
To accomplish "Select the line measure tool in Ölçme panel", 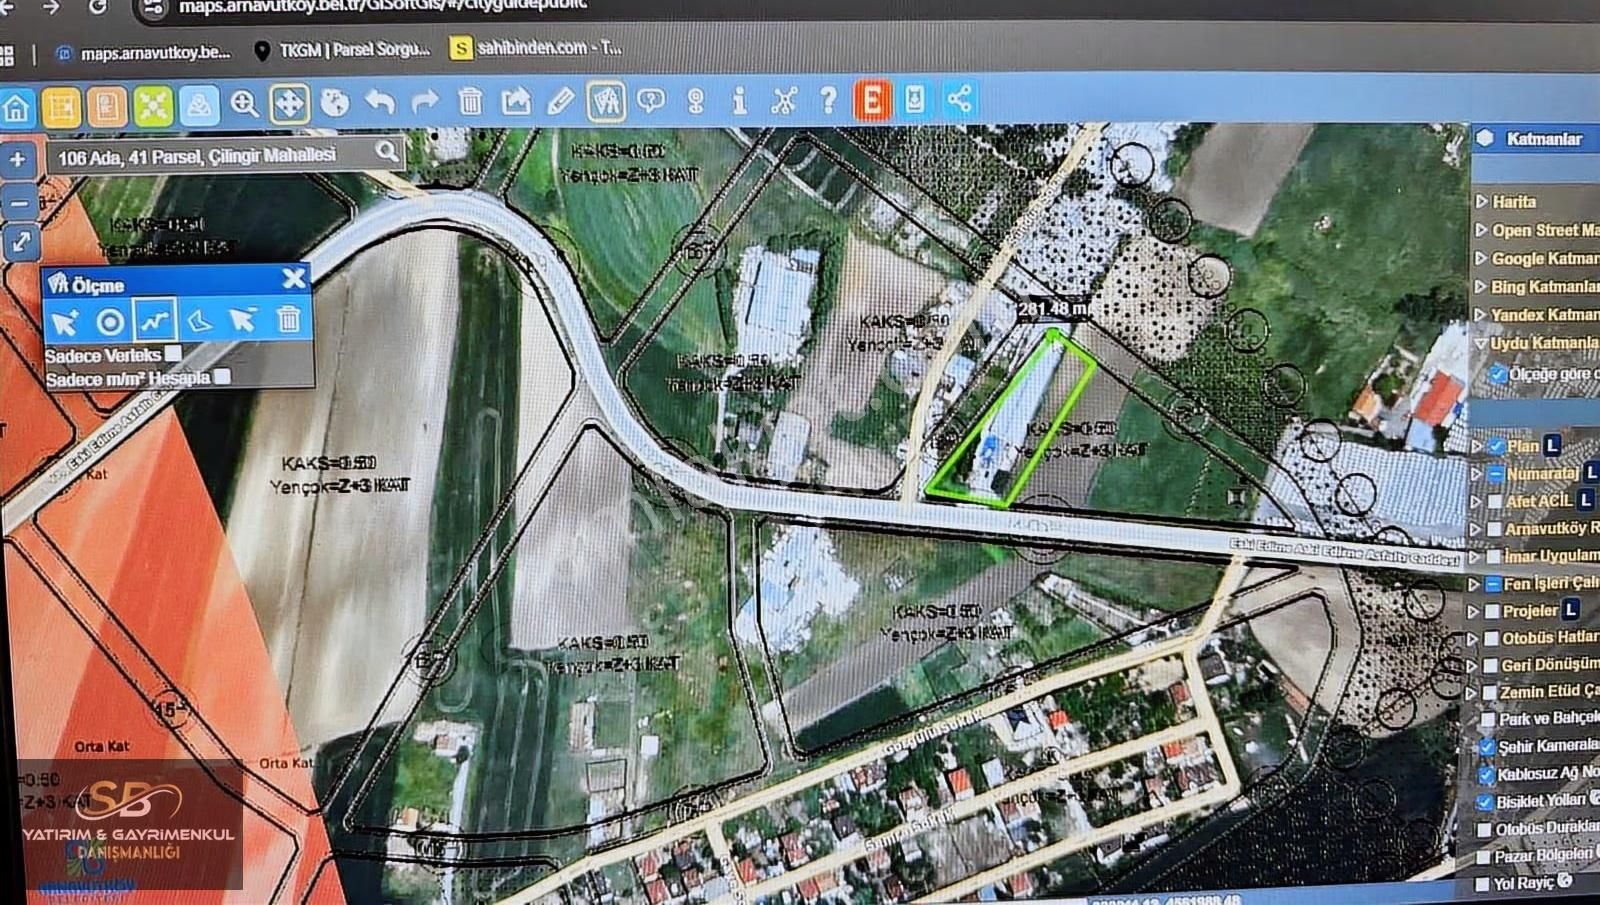I will point(155,320).
